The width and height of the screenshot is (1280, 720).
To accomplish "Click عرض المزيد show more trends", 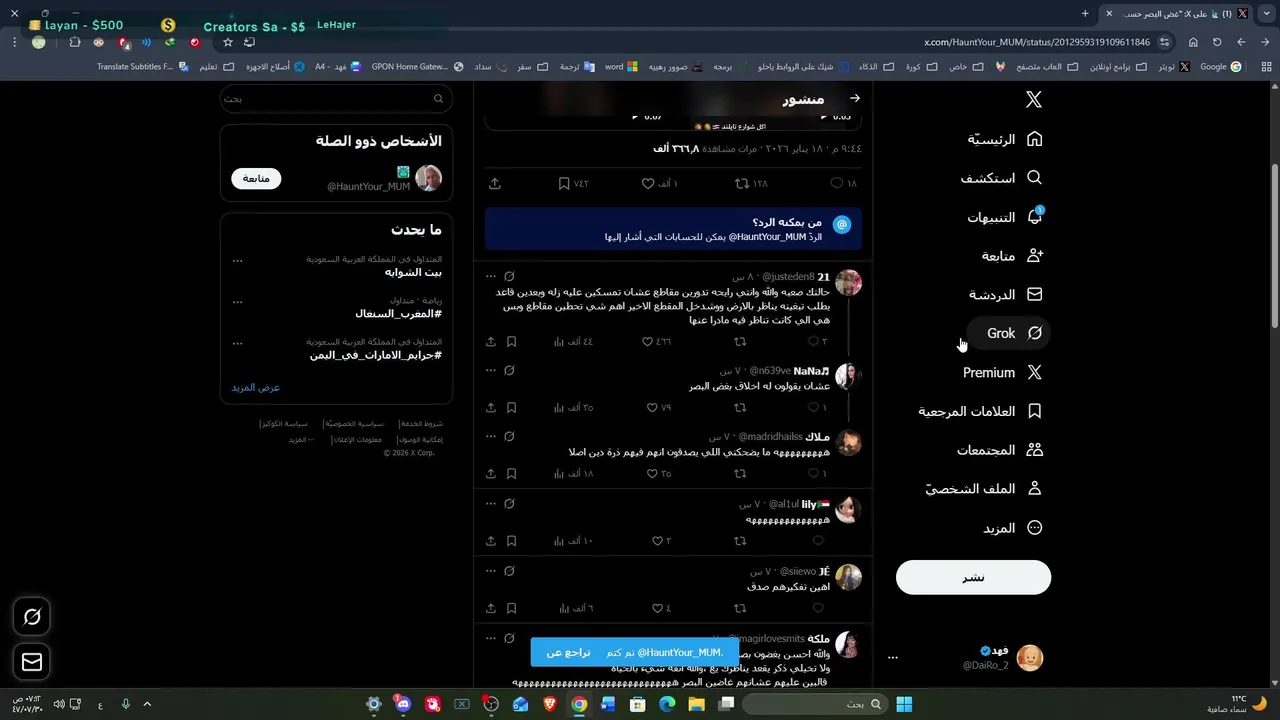I will [256, 387].
